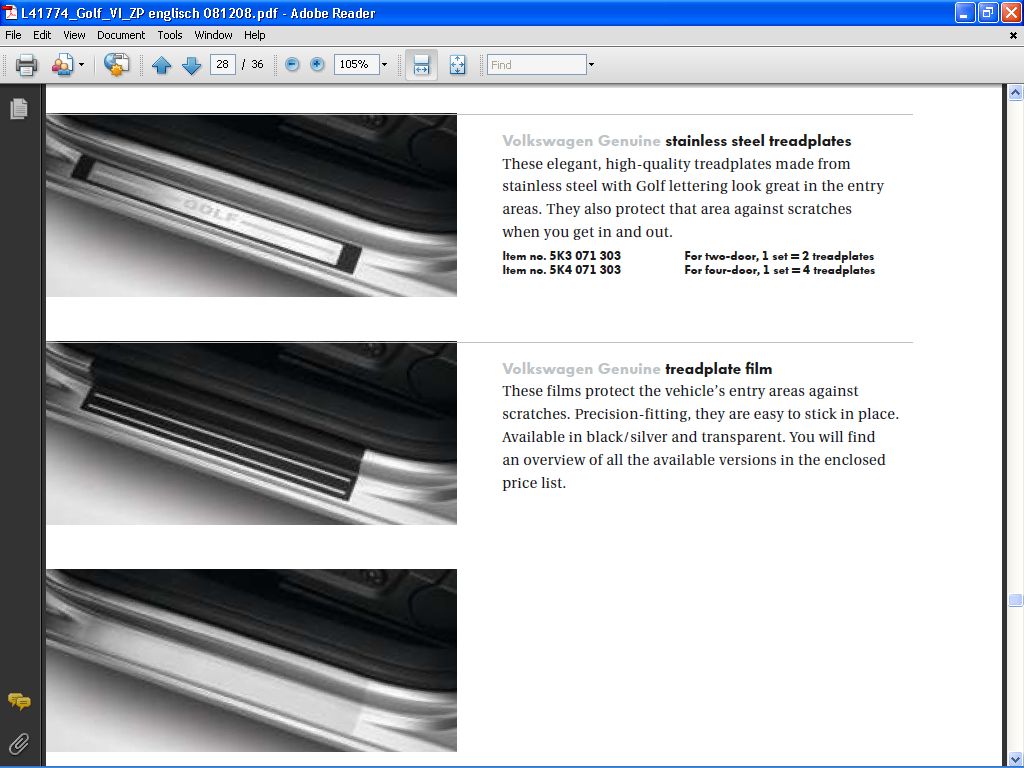Image resolution: width=1024 pixels, height=768 pixels.
Task: Open the Attachments paperclip panel
Action: click(18, 743)
